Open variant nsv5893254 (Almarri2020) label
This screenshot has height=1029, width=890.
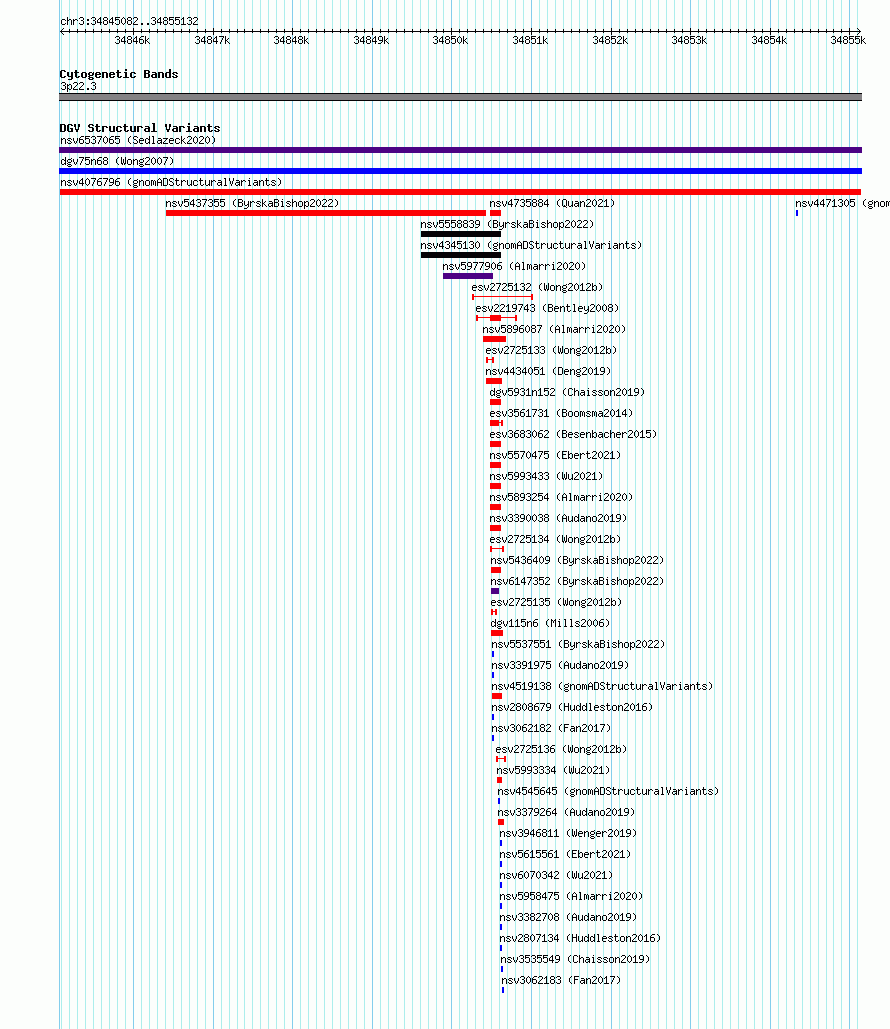(561, 497)
